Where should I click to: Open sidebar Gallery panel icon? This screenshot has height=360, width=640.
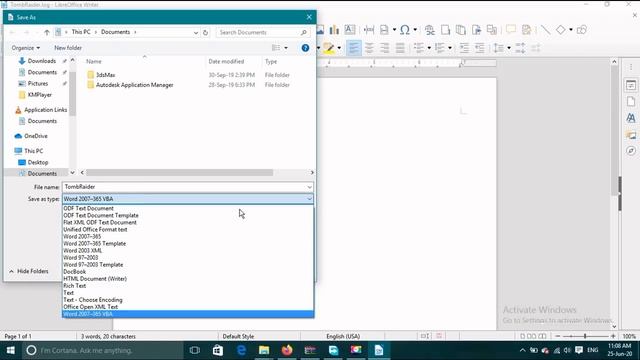[631, 135]
